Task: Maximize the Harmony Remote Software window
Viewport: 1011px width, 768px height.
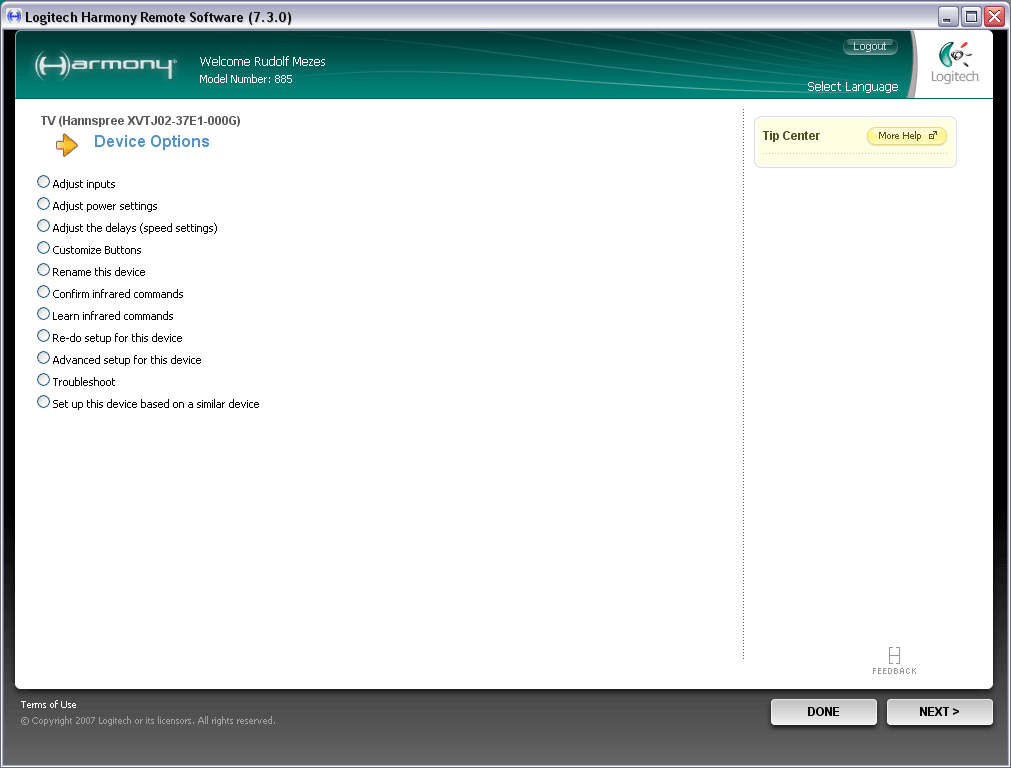Action: tap(971, 17)
